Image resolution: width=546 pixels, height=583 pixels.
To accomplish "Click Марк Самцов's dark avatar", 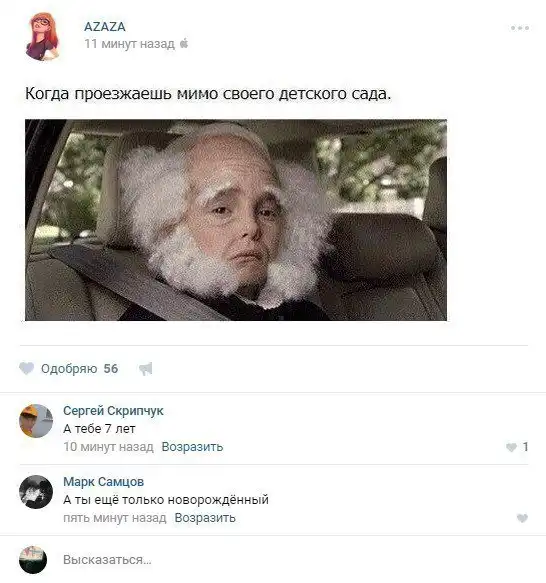I will pyautogui.click(x=36, y=492).
